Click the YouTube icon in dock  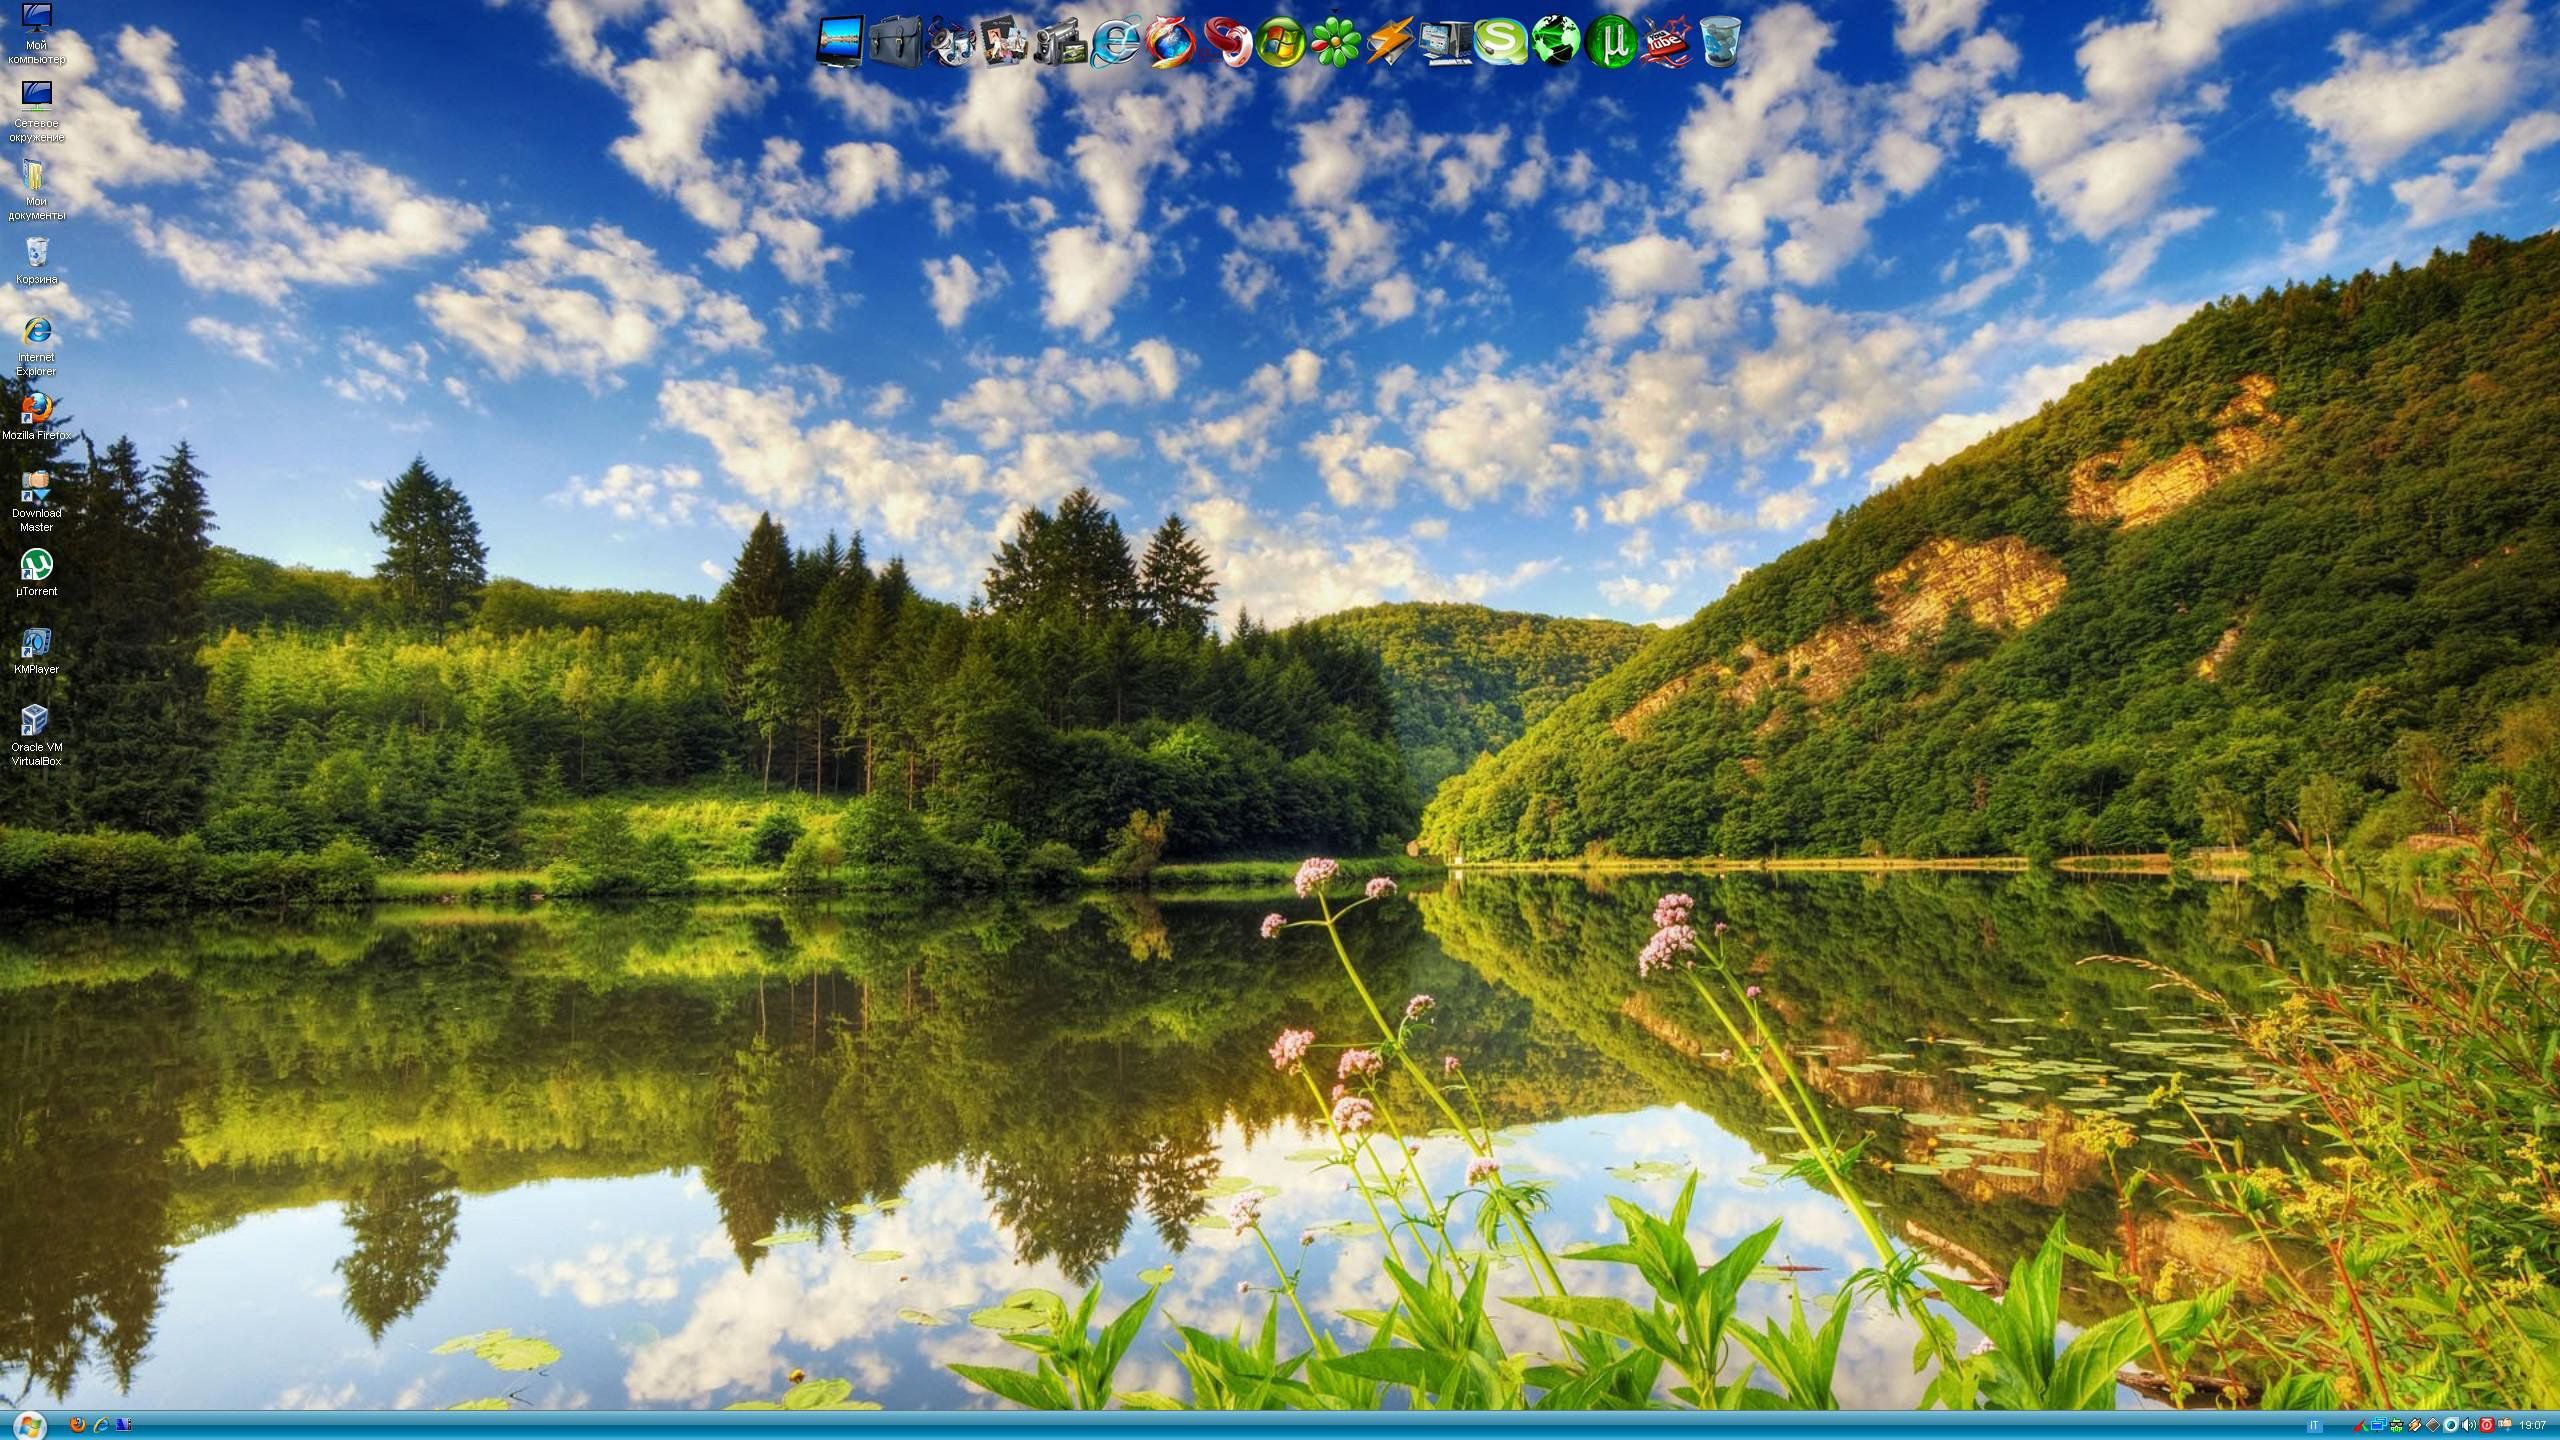click(1665, 42)
